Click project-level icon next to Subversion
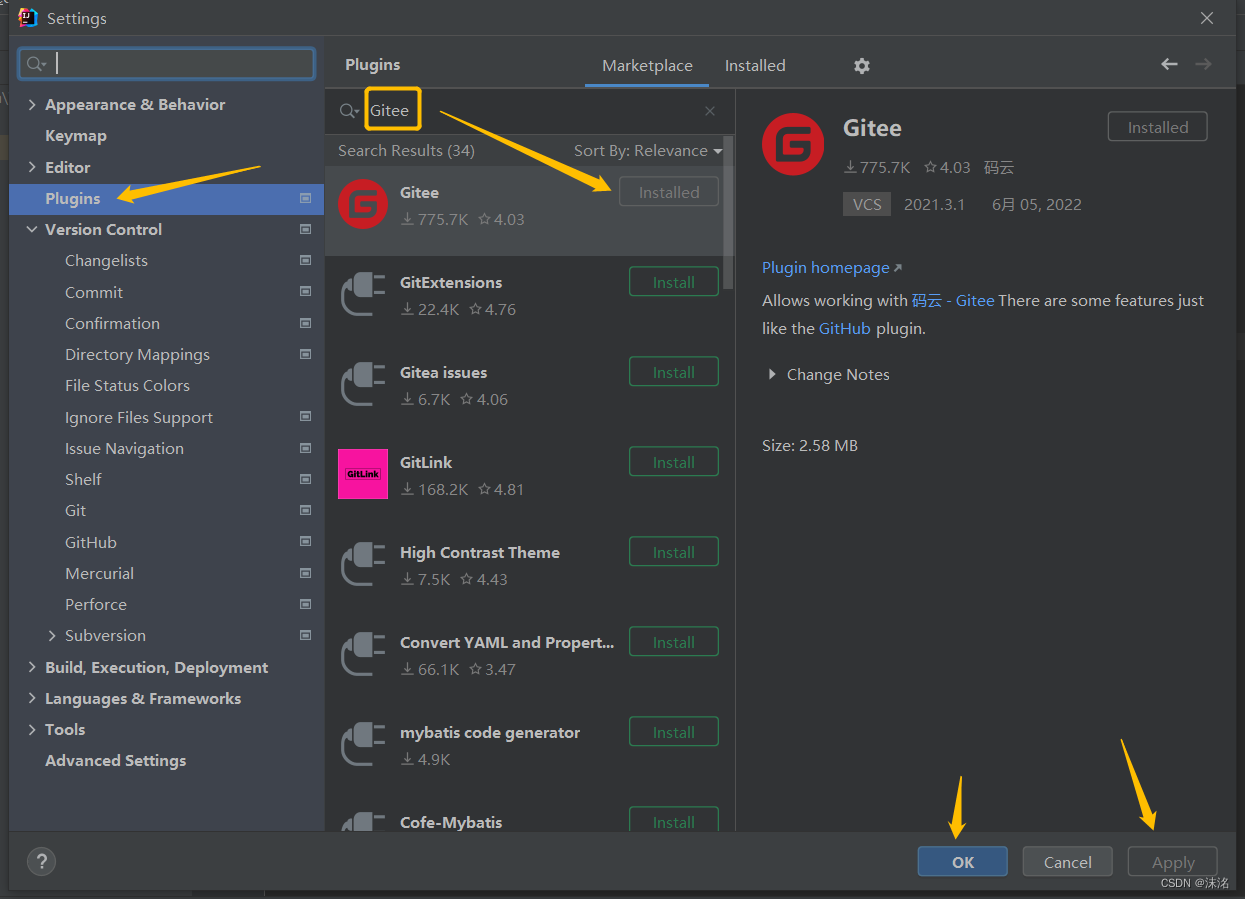Viewport: 1245px width, 899px height. pos(305,635)
